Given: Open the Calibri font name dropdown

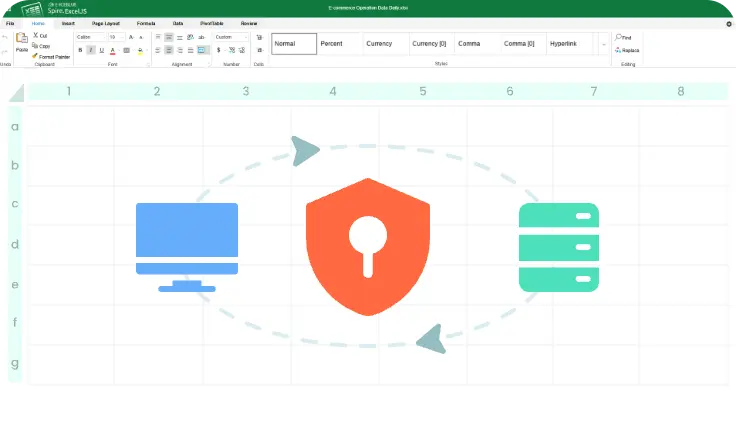Looking at the screenshot, I should click(90, 37).
